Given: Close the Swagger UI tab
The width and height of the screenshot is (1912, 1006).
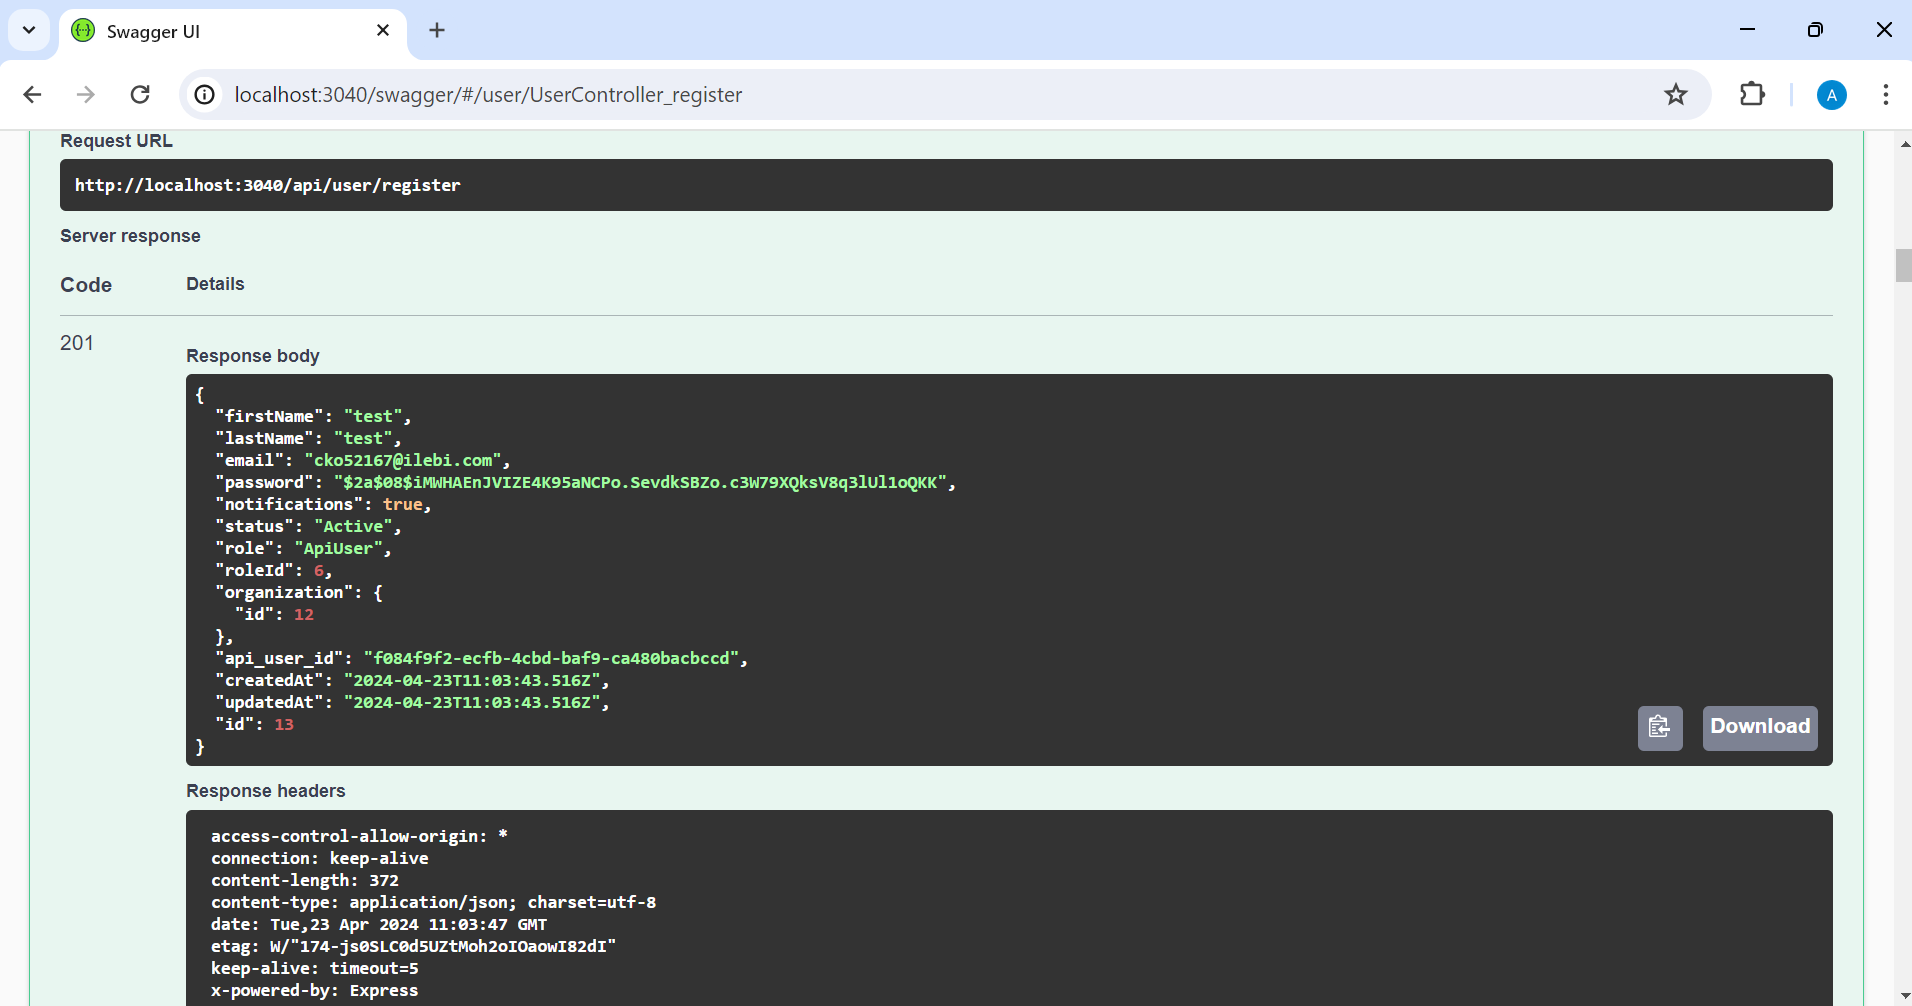Looking at the screenshot, I should point(383,30).
